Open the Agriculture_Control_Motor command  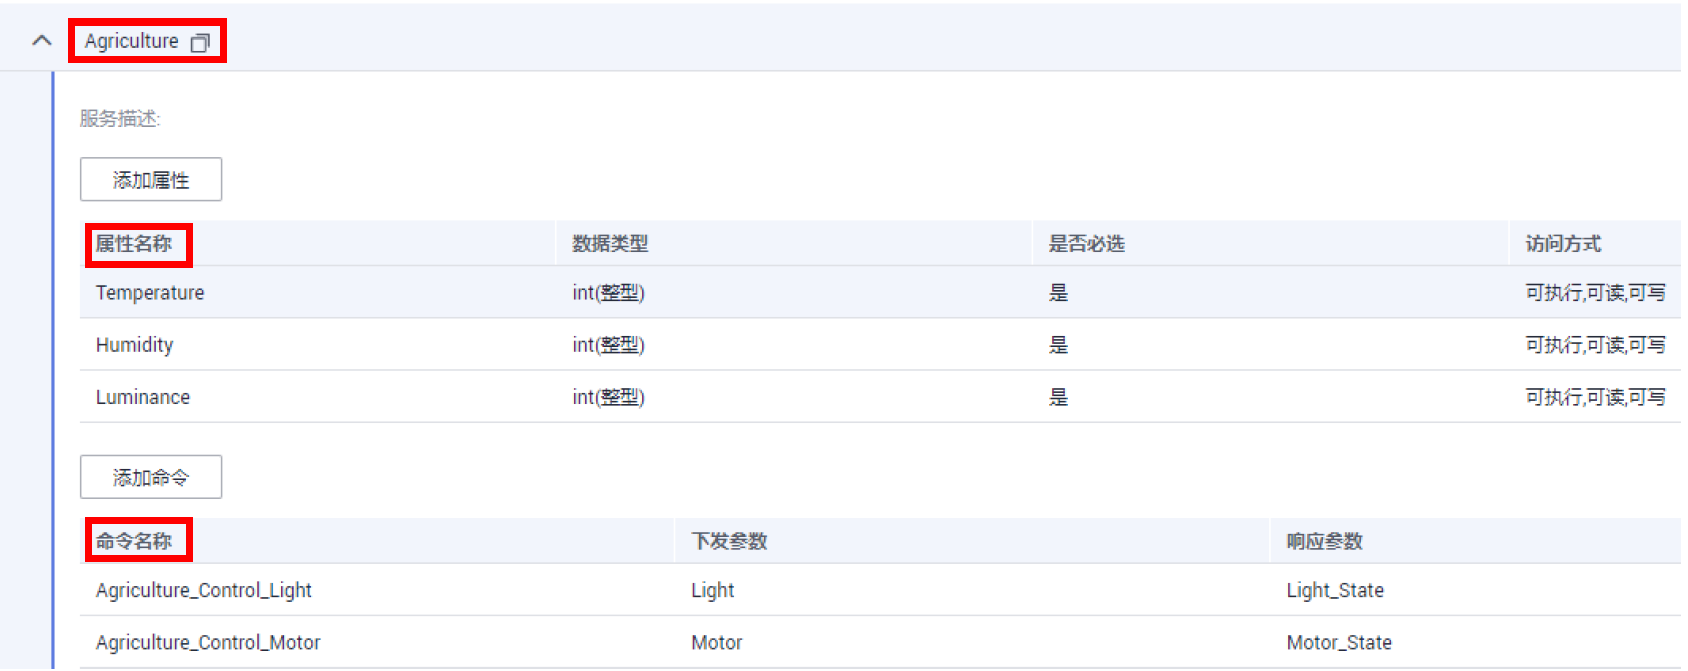click(208, 642)
